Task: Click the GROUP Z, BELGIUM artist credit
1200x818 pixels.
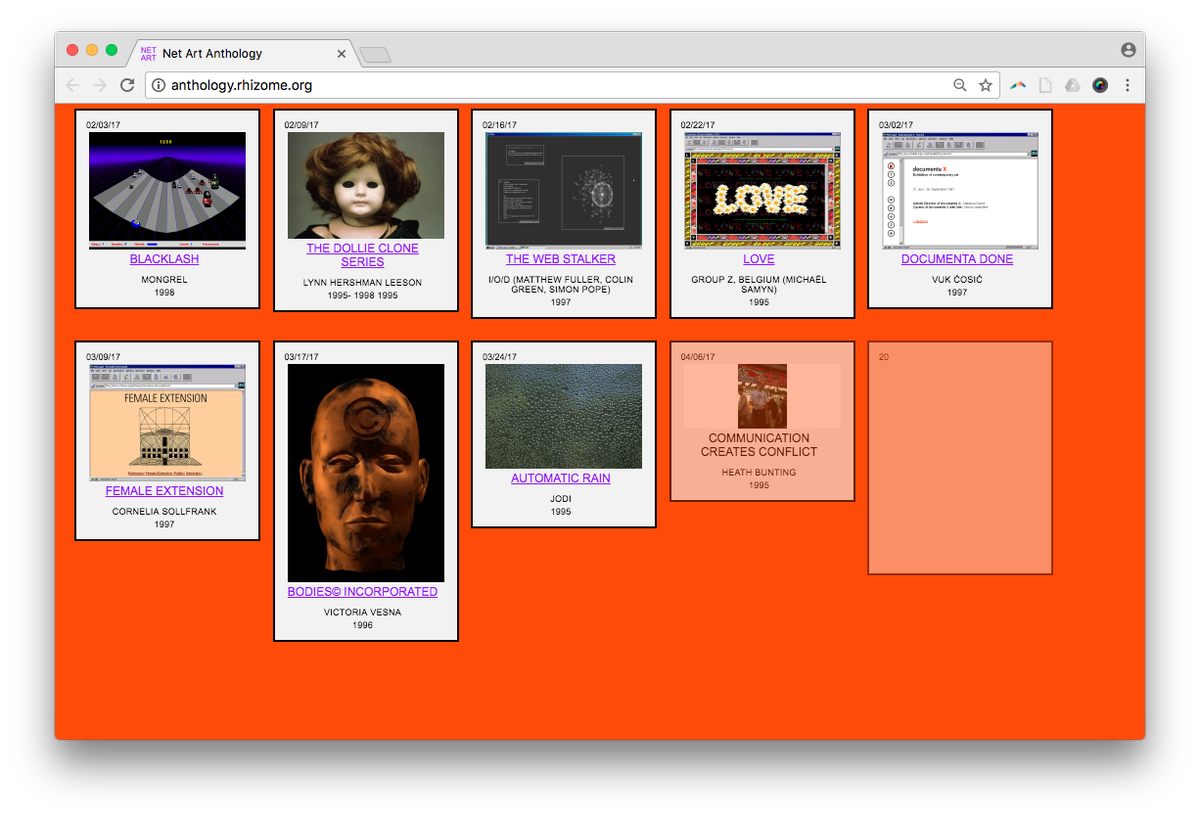Action: pyautogui.click(x=759, y=285)
